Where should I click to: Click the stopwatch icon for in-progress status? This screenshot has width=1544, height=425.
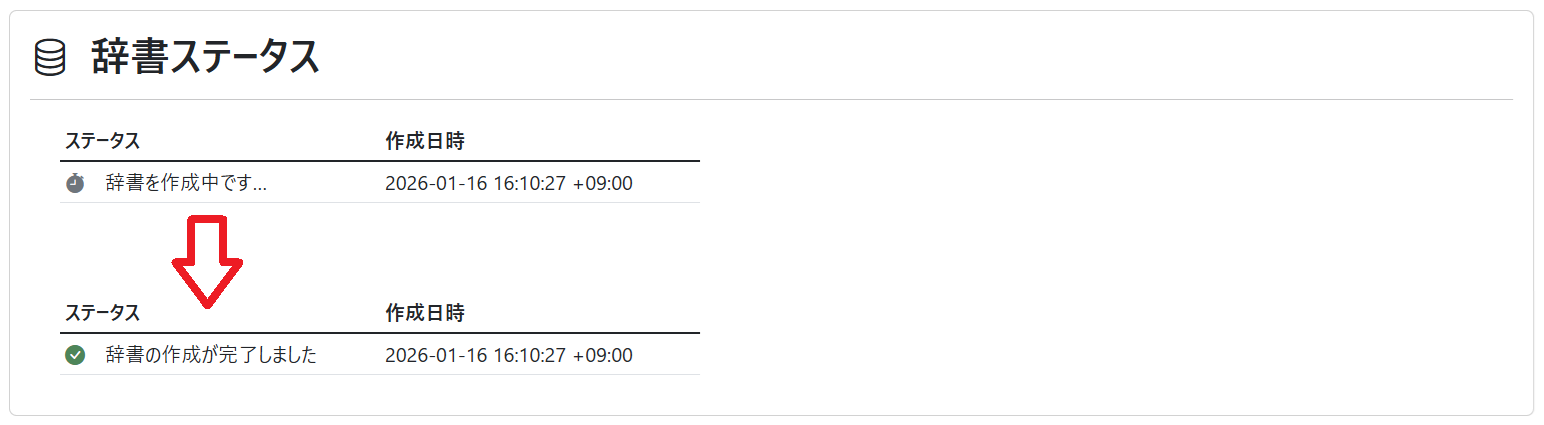[75, 183]
